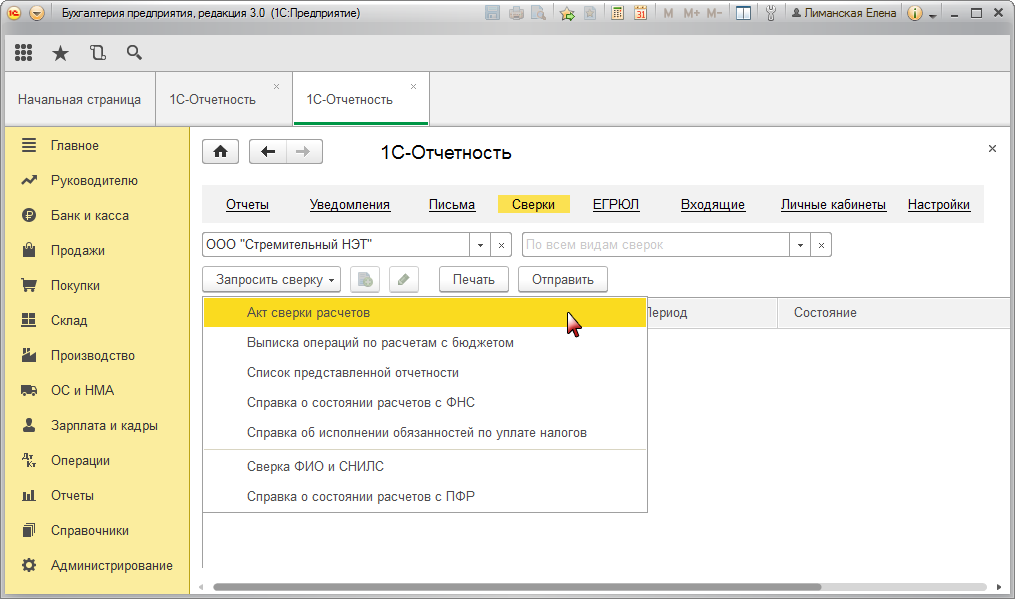Image resolution: width=1015 pixels, height=599 pixels.
Task: Click the home button in 1С-Отчетность
Action: [x=220, y=152]
